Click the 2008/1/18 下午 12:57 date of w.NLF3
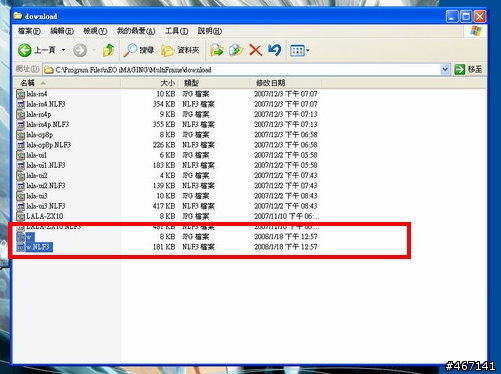The image size is (501, 374). (286, 247)
